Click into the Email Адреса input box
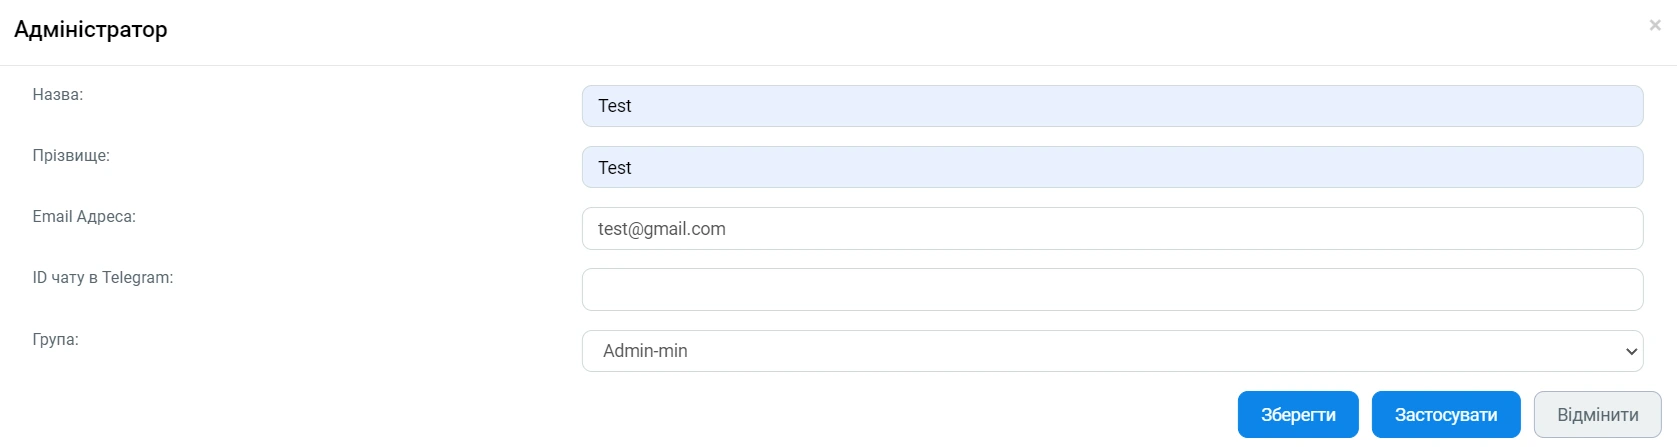Viewport: 1677px width, 447px height. tap(1112, 229)
